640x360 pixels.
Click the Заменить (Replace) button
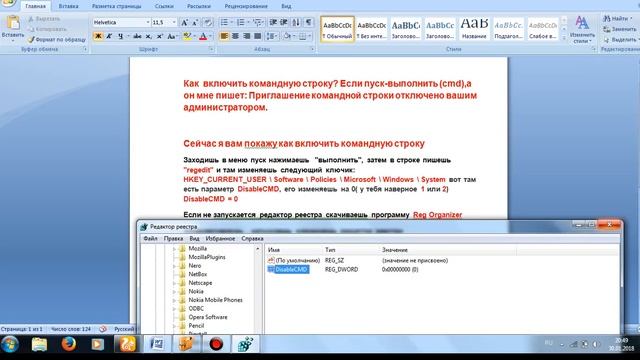620,29
